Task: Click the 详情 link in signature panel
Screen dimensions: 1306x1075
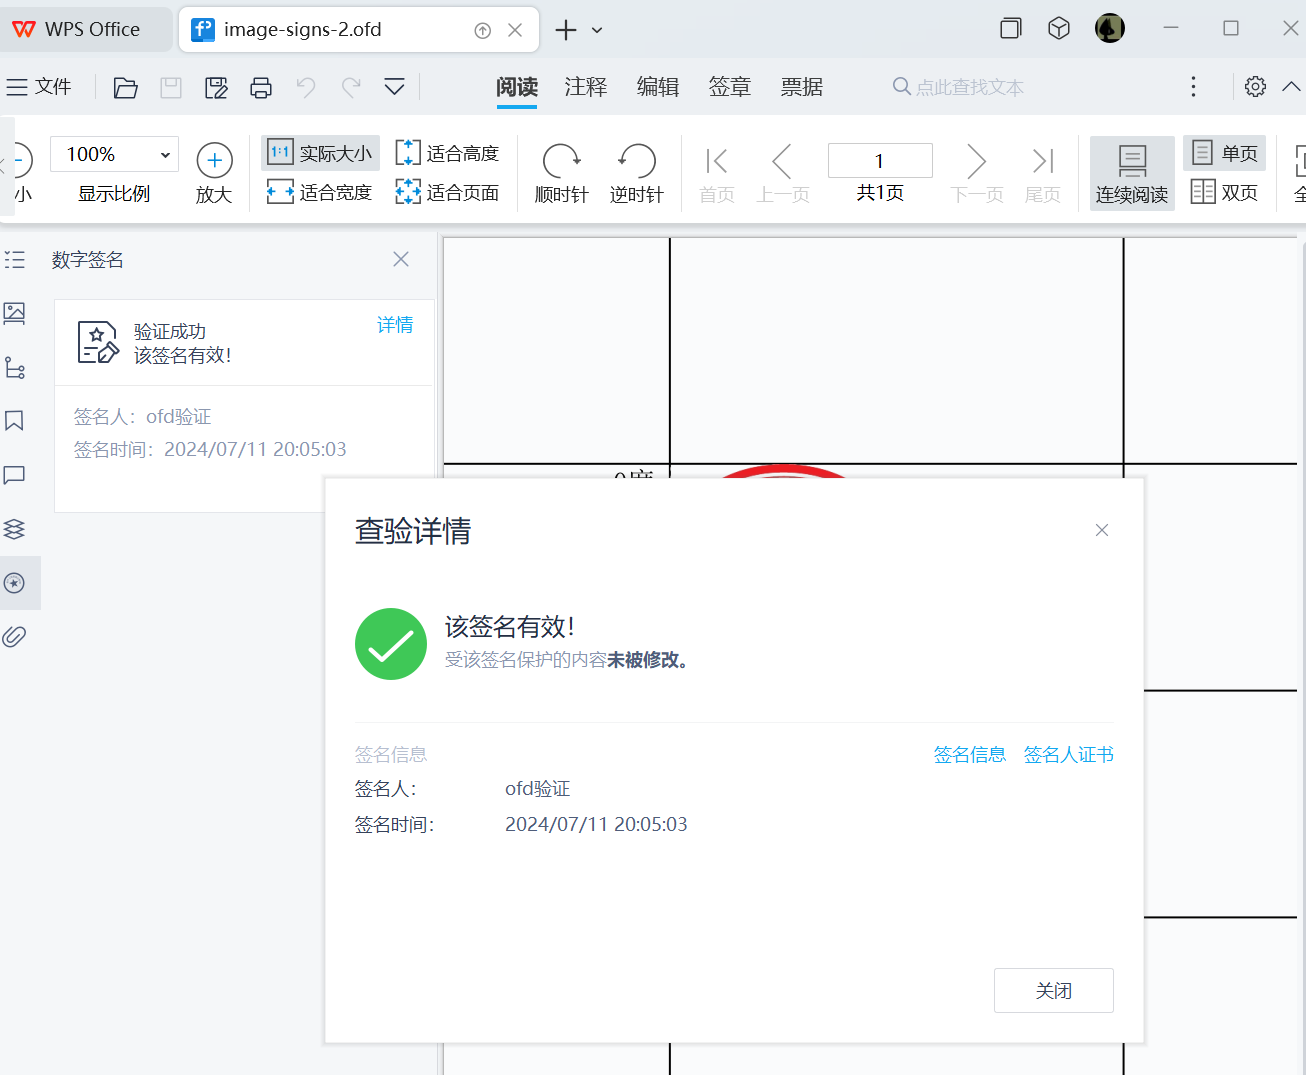Action: [395, 325]
